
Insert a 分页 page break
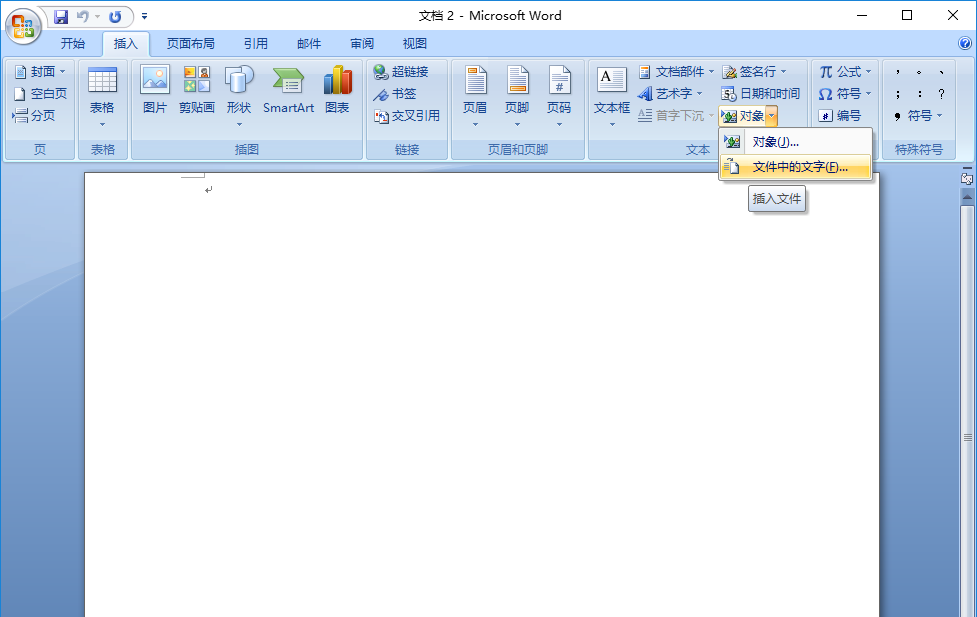(x=34, y=115)
